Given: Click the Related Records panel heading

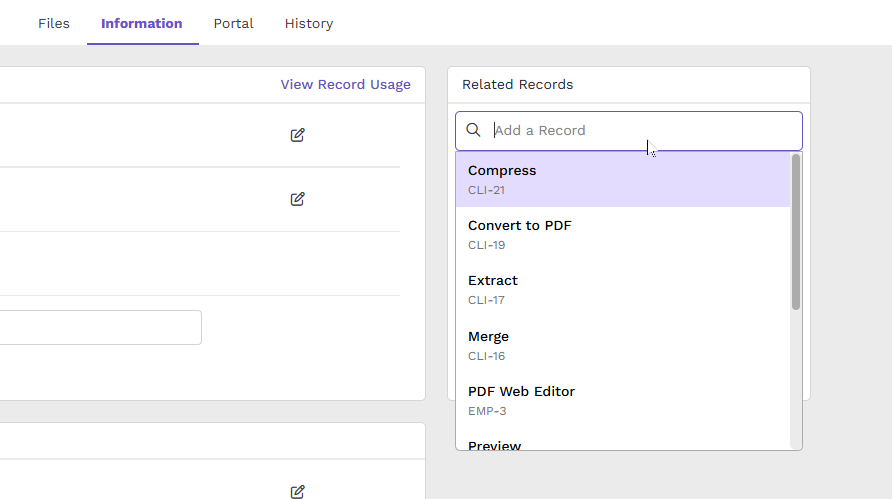Looking at the screenshot, I should pos(517,84).
